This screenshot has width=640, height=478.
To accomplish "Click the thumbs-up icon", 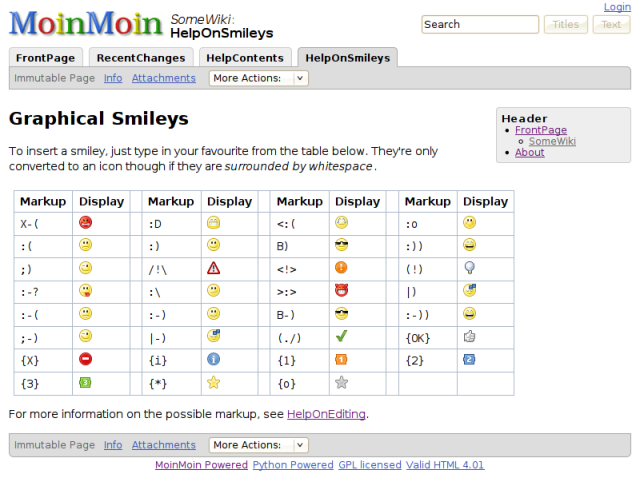I will (470, 337).
